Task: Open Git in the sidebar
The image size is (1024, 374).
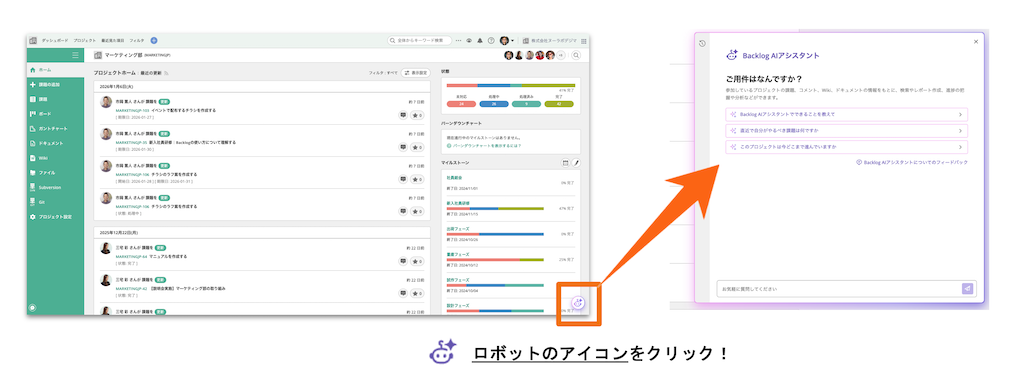Action: (56, 202)
